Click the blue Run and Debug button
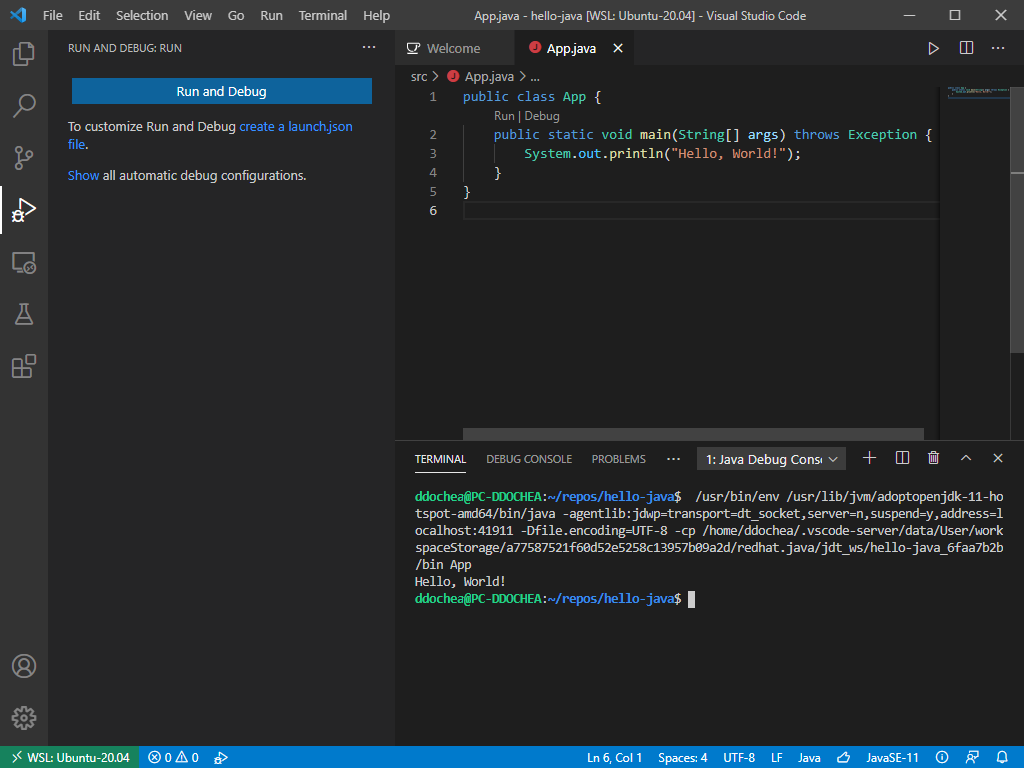 [221, 91]
